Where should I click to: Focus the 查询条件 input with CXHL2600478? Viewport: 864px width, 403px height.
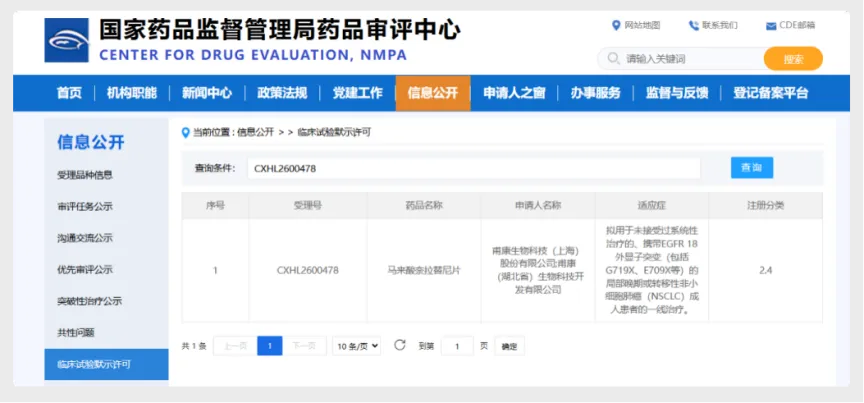[x=474, y=169]
